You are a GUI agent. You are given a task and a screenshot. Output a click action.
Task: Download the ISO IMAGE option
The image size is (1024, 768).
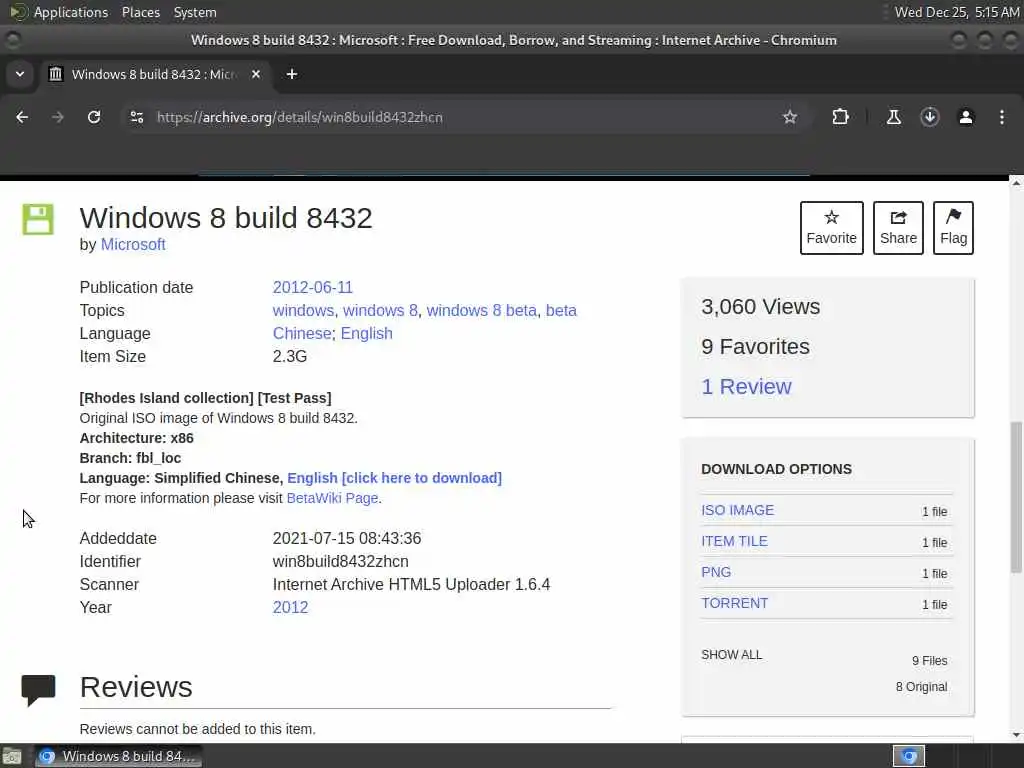point(737,510)
